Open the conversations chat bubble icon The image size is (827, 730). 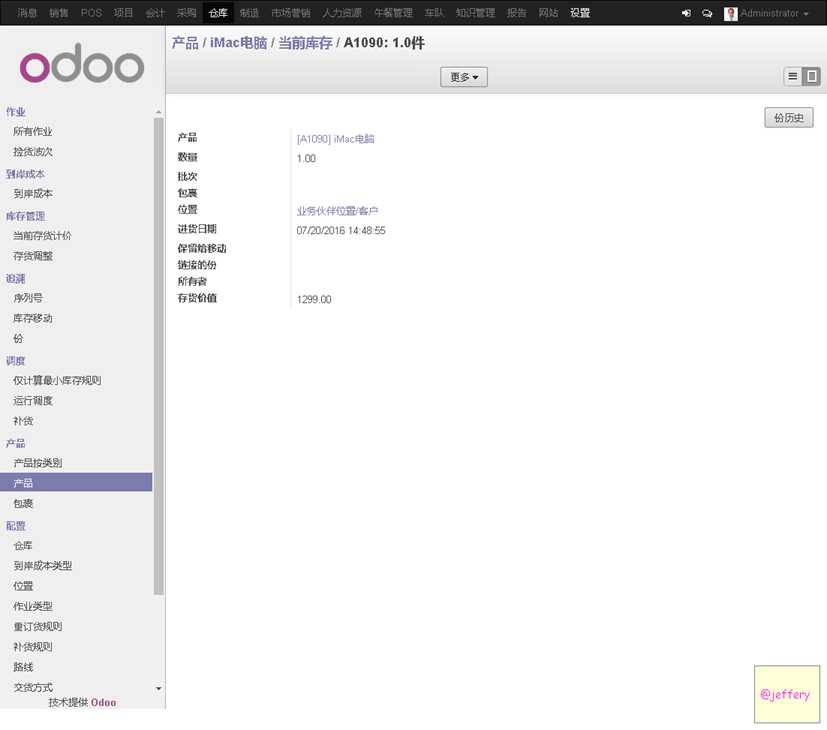pos(707,13)
